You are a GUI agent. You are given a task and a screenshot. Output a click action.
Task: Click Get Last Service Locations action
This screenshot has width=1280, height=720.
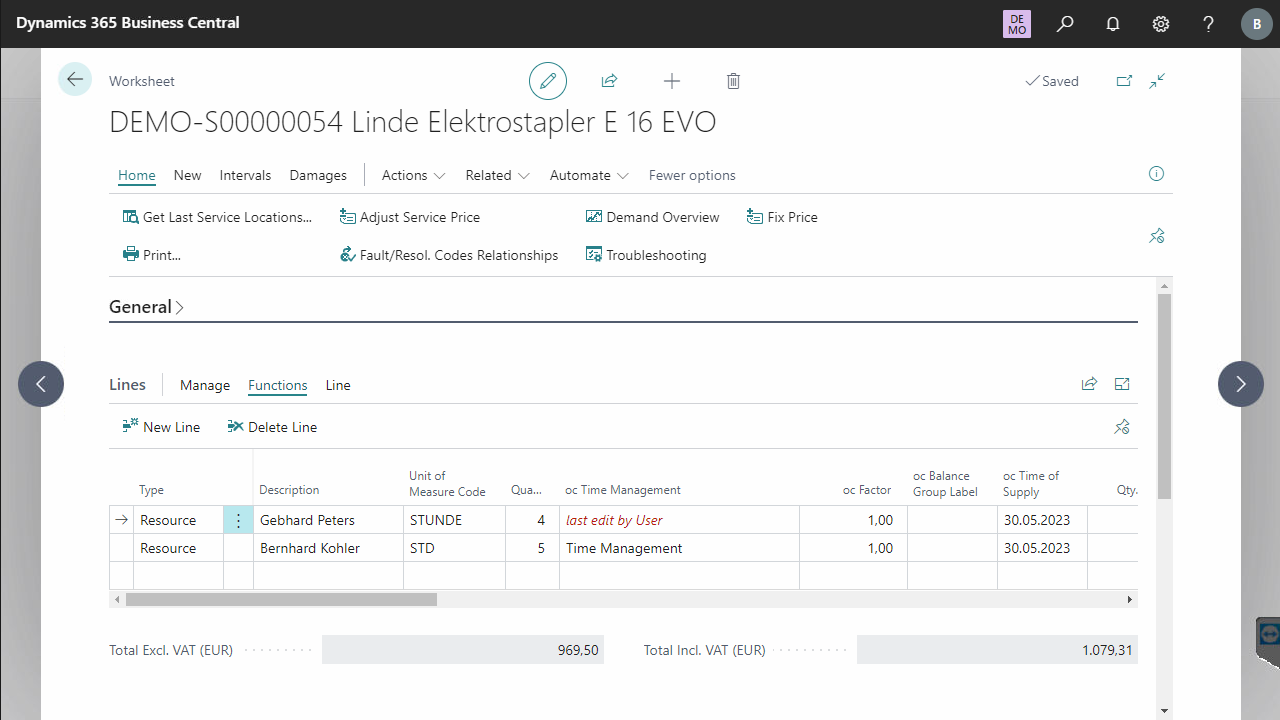coord(217,217)
